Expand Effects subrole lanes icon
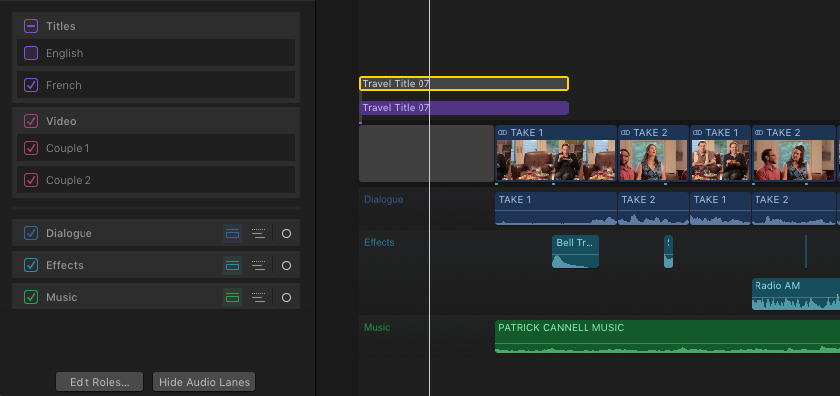 258,265
